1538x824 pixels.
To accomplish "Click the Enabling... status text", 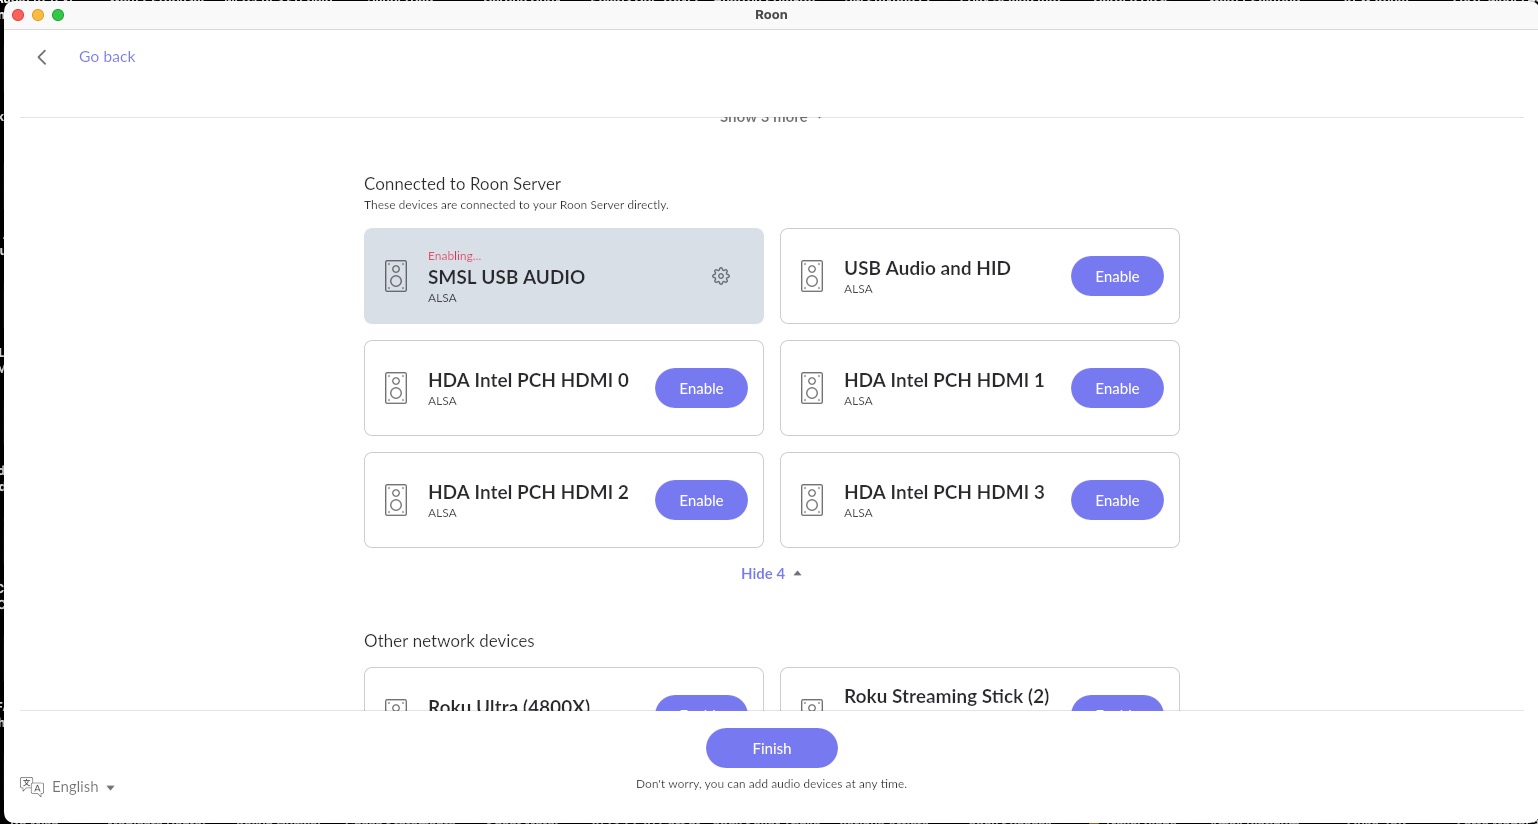I will click(x=454, y=256).
